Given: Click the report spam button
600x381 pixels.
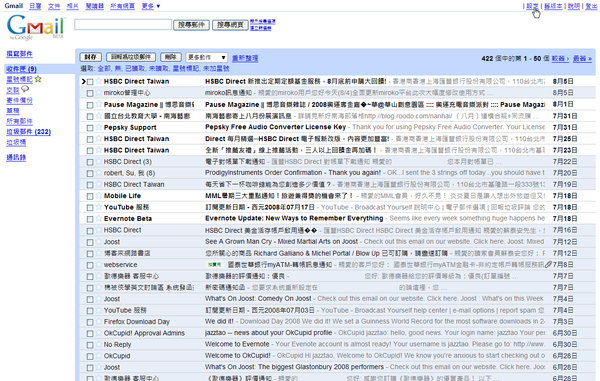Looking at the screenshot, I should [131, 57].
